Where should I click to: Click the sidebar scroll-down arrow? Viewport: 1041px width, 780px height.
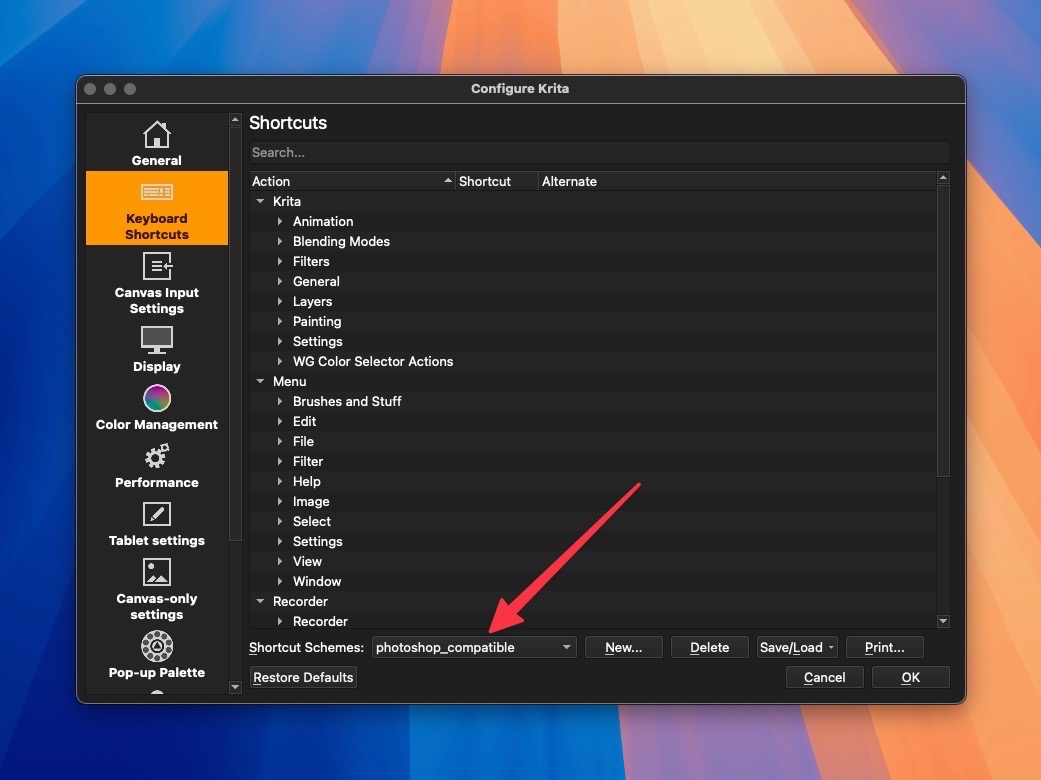[x=235, y=687]
